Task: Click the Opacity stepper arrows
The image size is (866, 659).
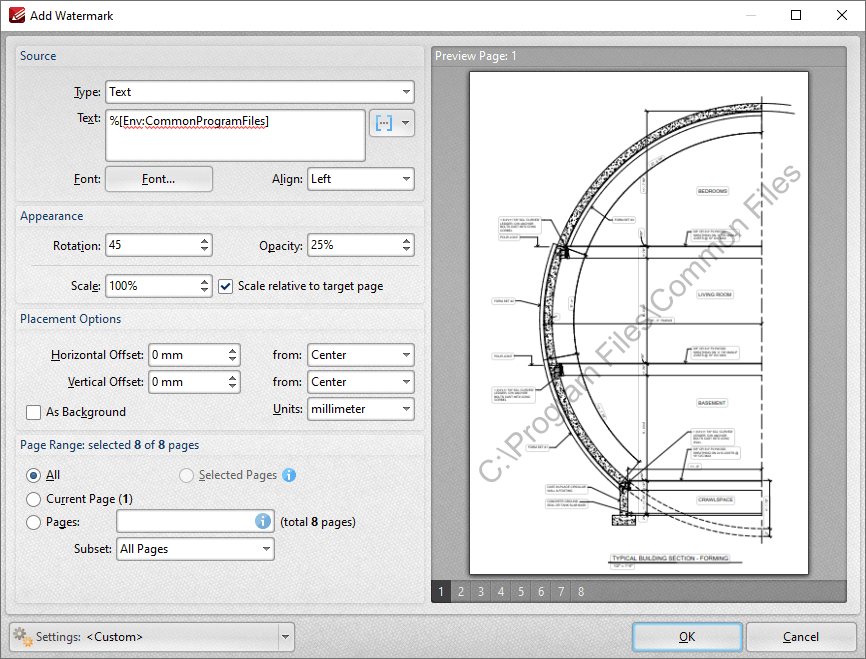Action: [406, 245]
